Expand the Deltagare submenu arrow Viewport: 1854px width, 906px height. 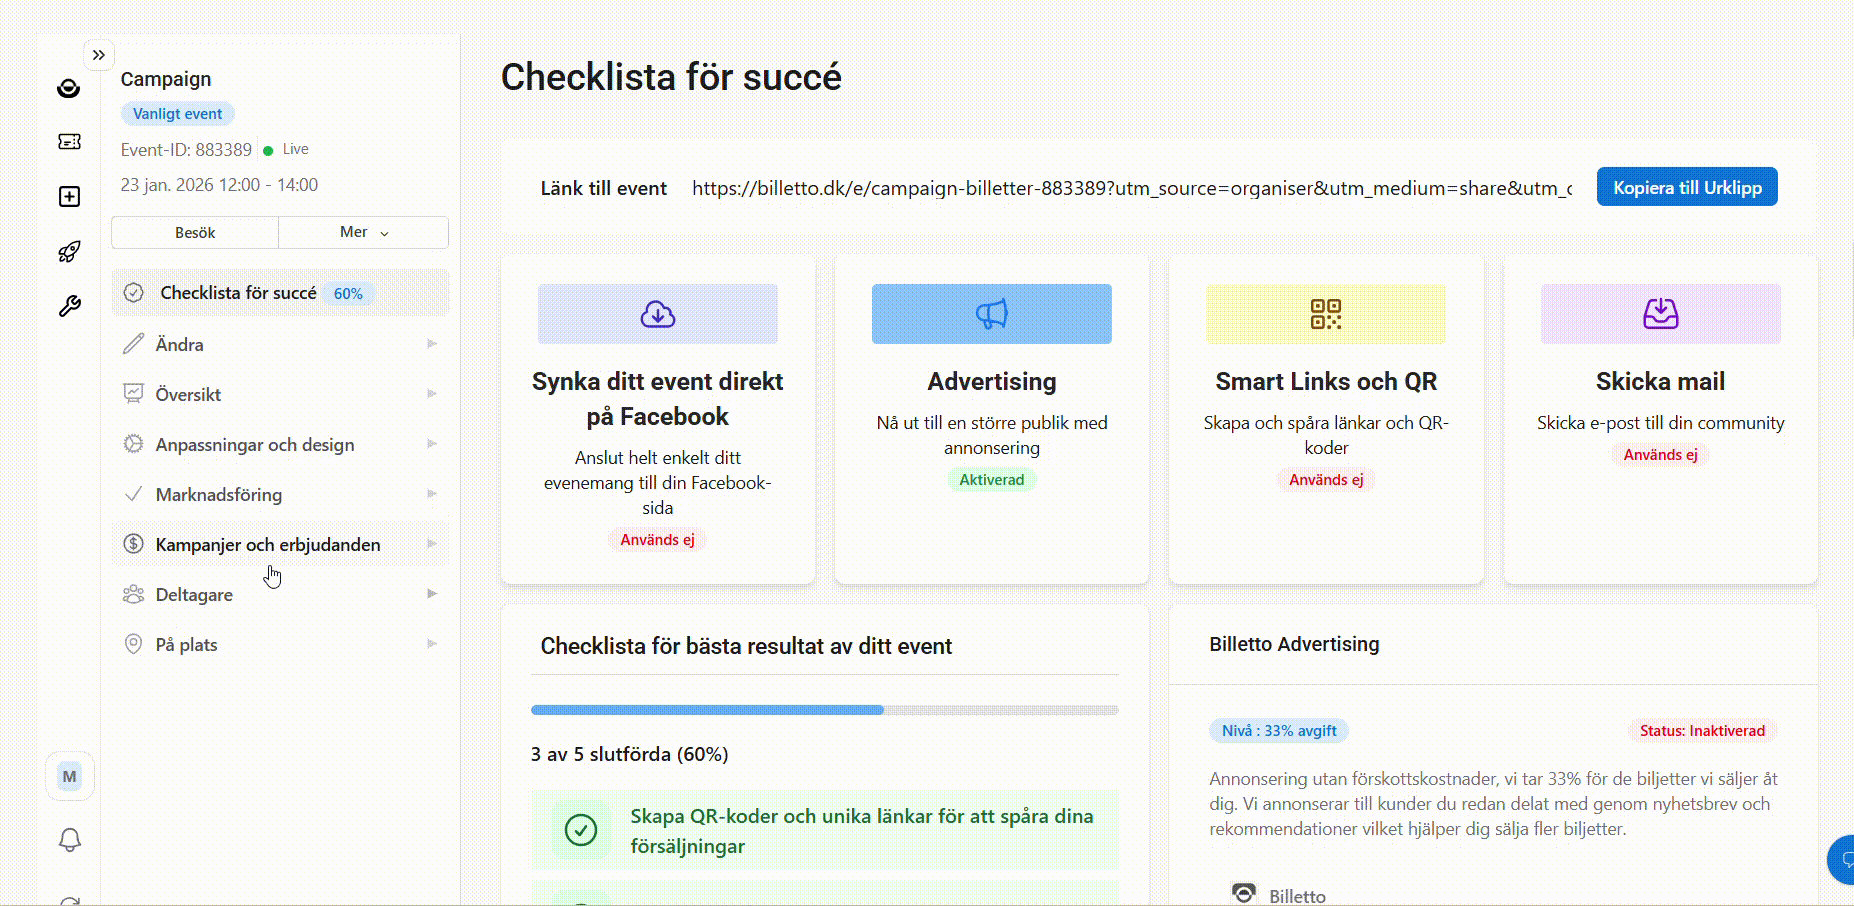432,594
